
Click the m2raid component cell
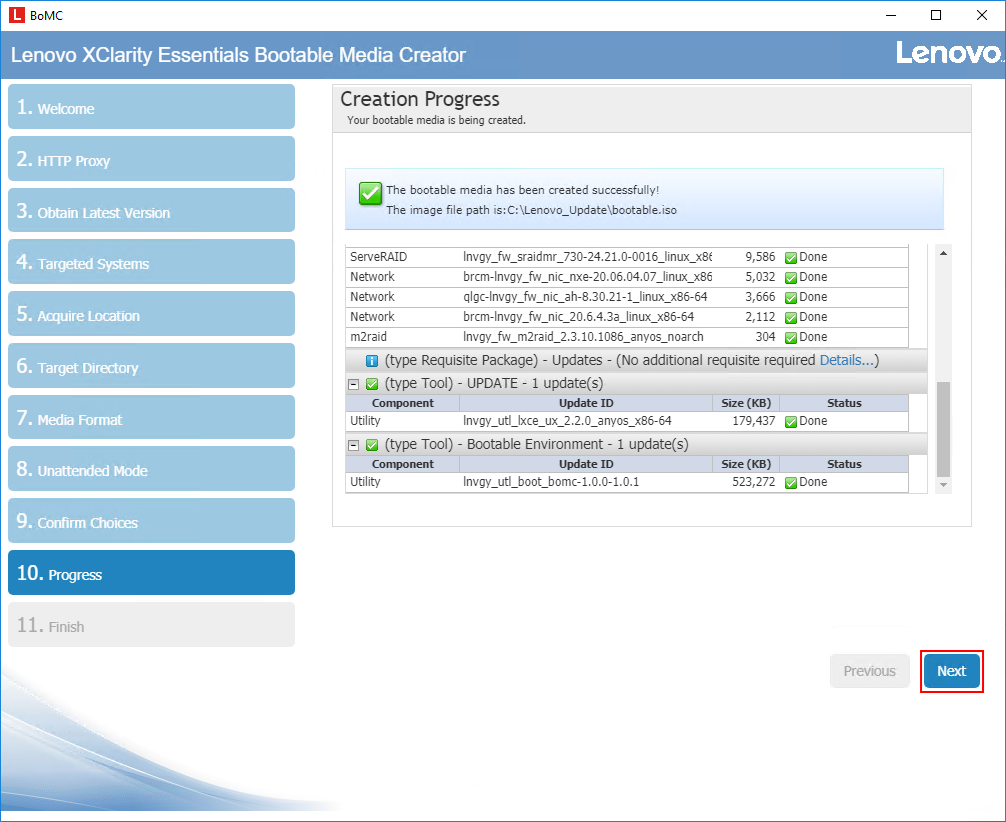368,336
